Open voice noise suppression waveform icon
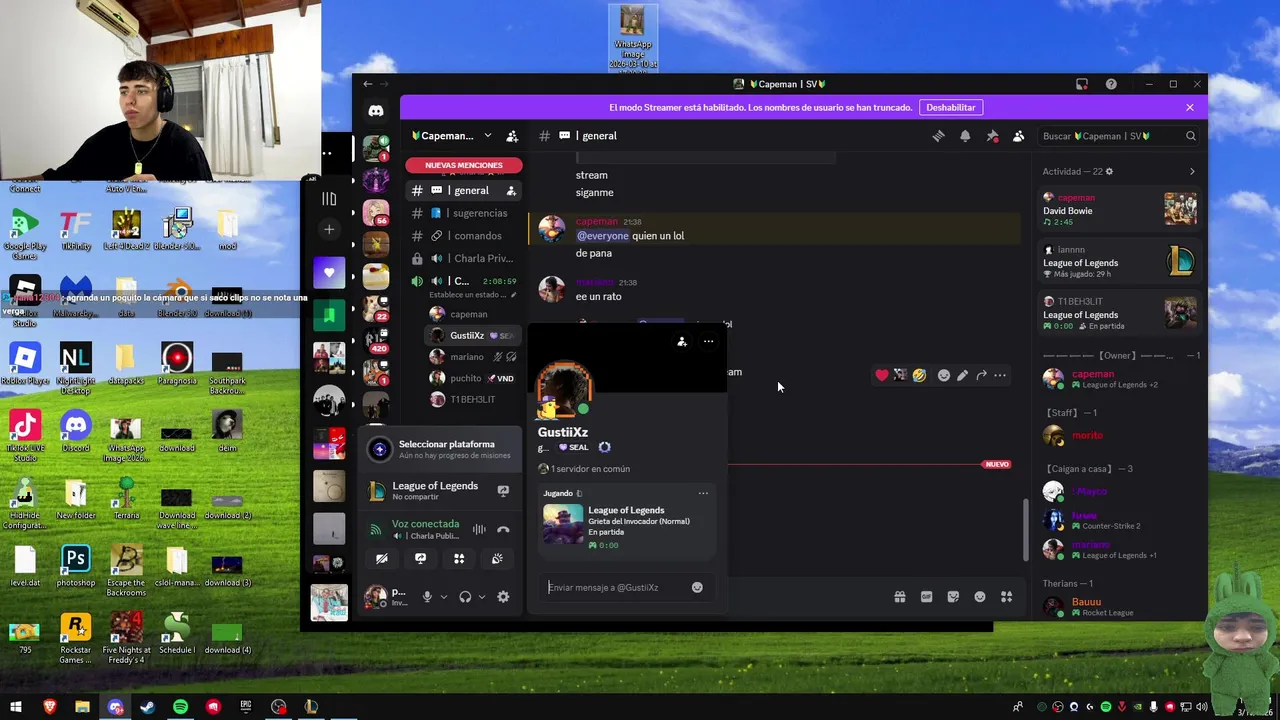Viewport: 1280px width, 720px height. click(x=479, y=530)
